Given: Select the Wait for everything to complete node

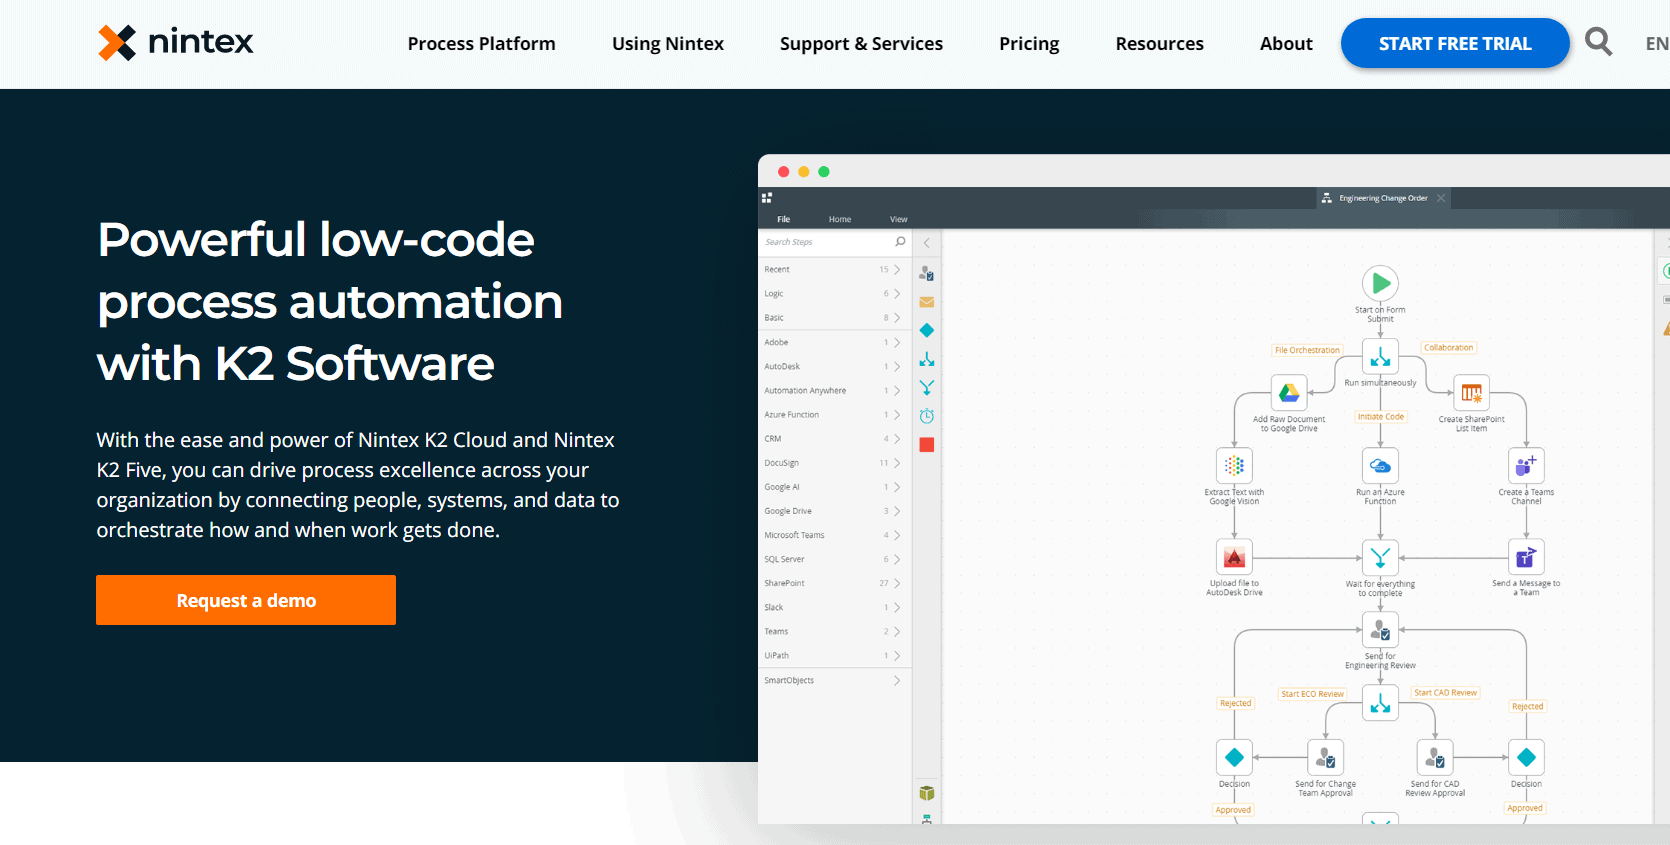Looking at the screenshot, I should (1380, 557).
